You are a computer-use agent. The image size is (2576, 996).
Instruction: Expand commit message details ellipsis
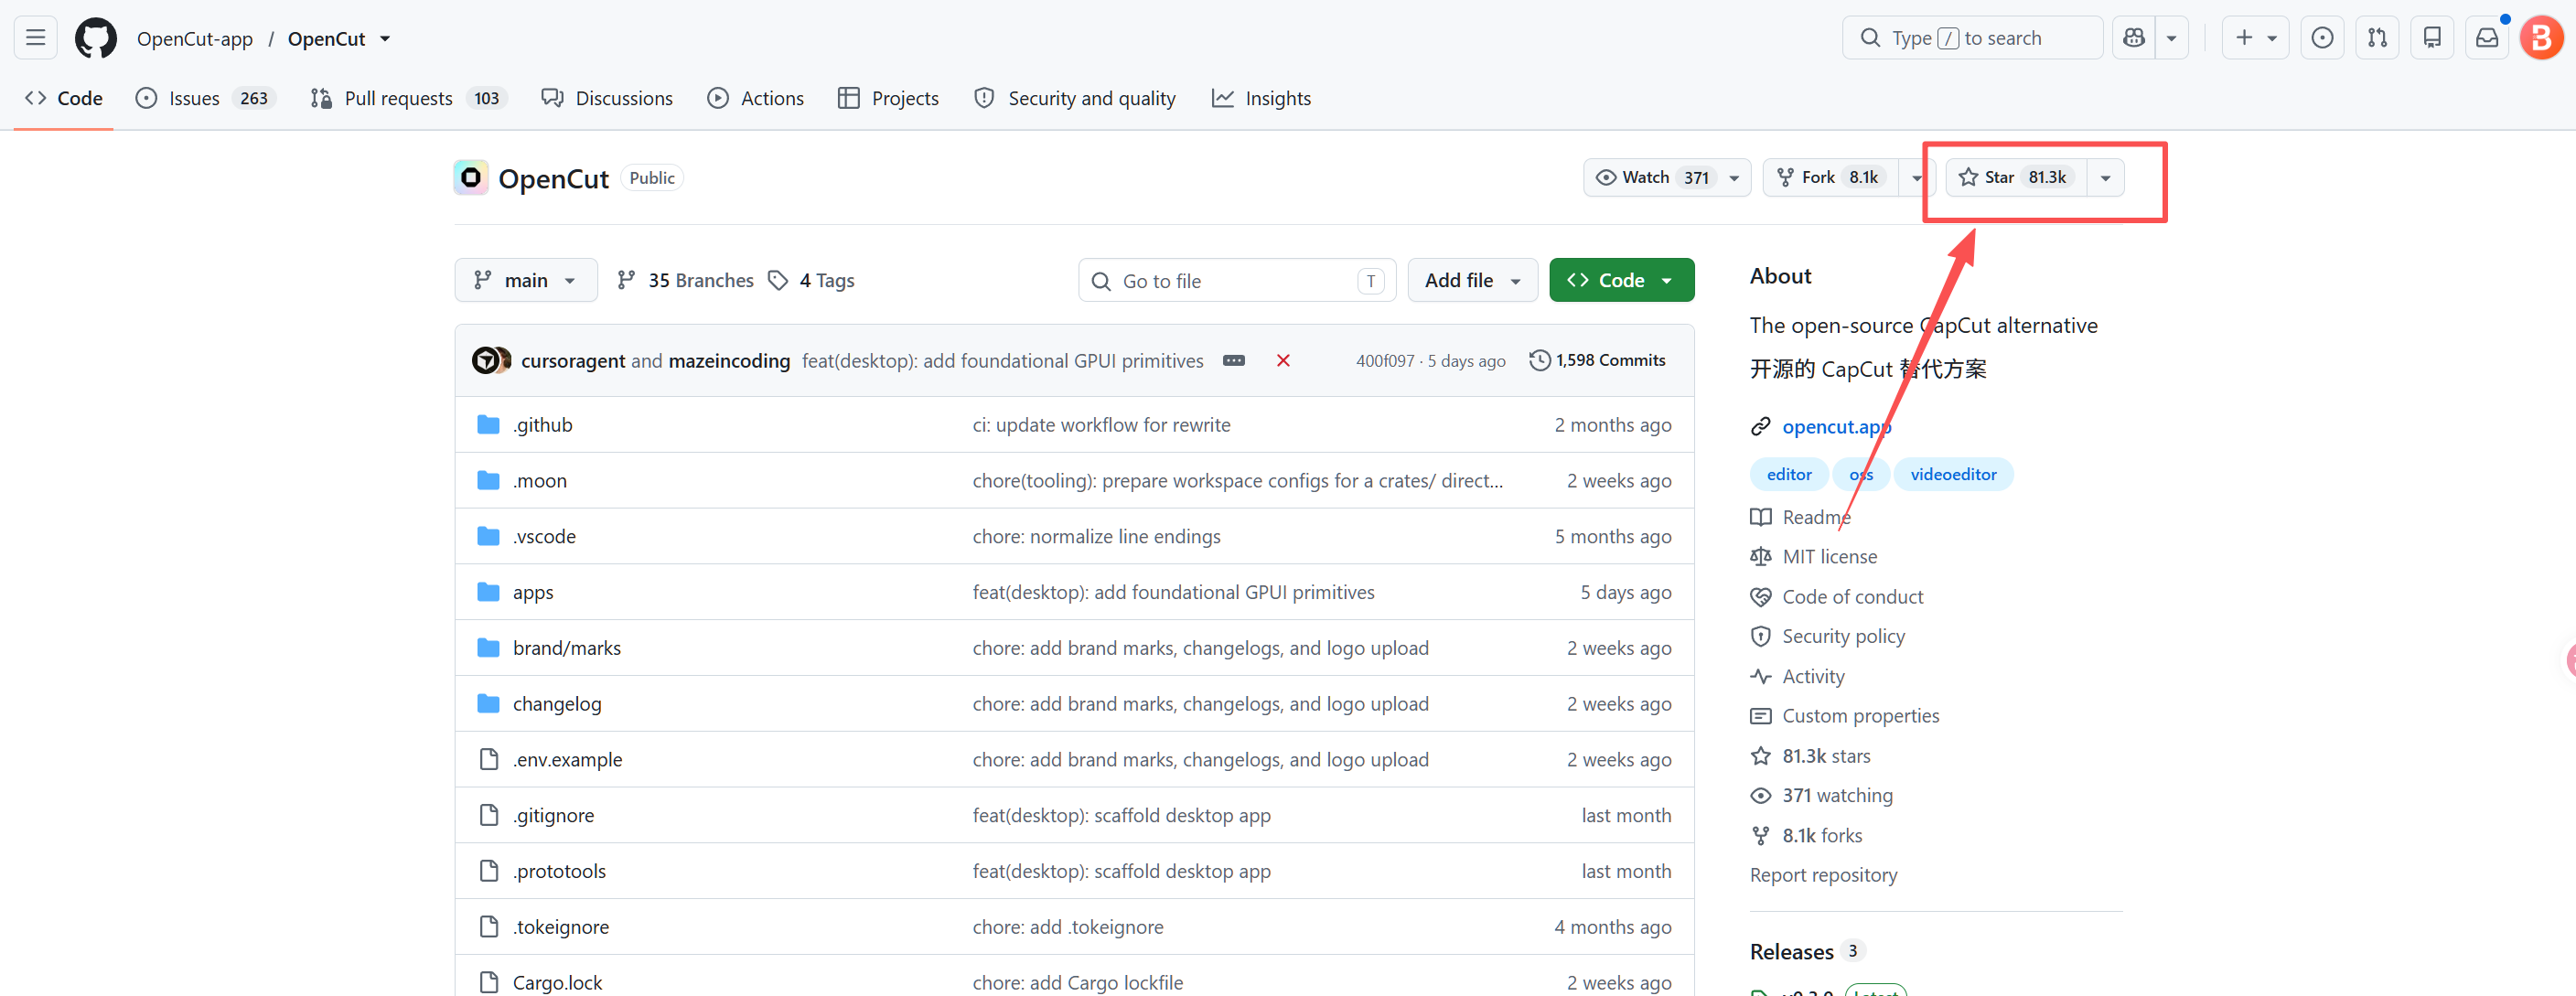click(1234, 360)
